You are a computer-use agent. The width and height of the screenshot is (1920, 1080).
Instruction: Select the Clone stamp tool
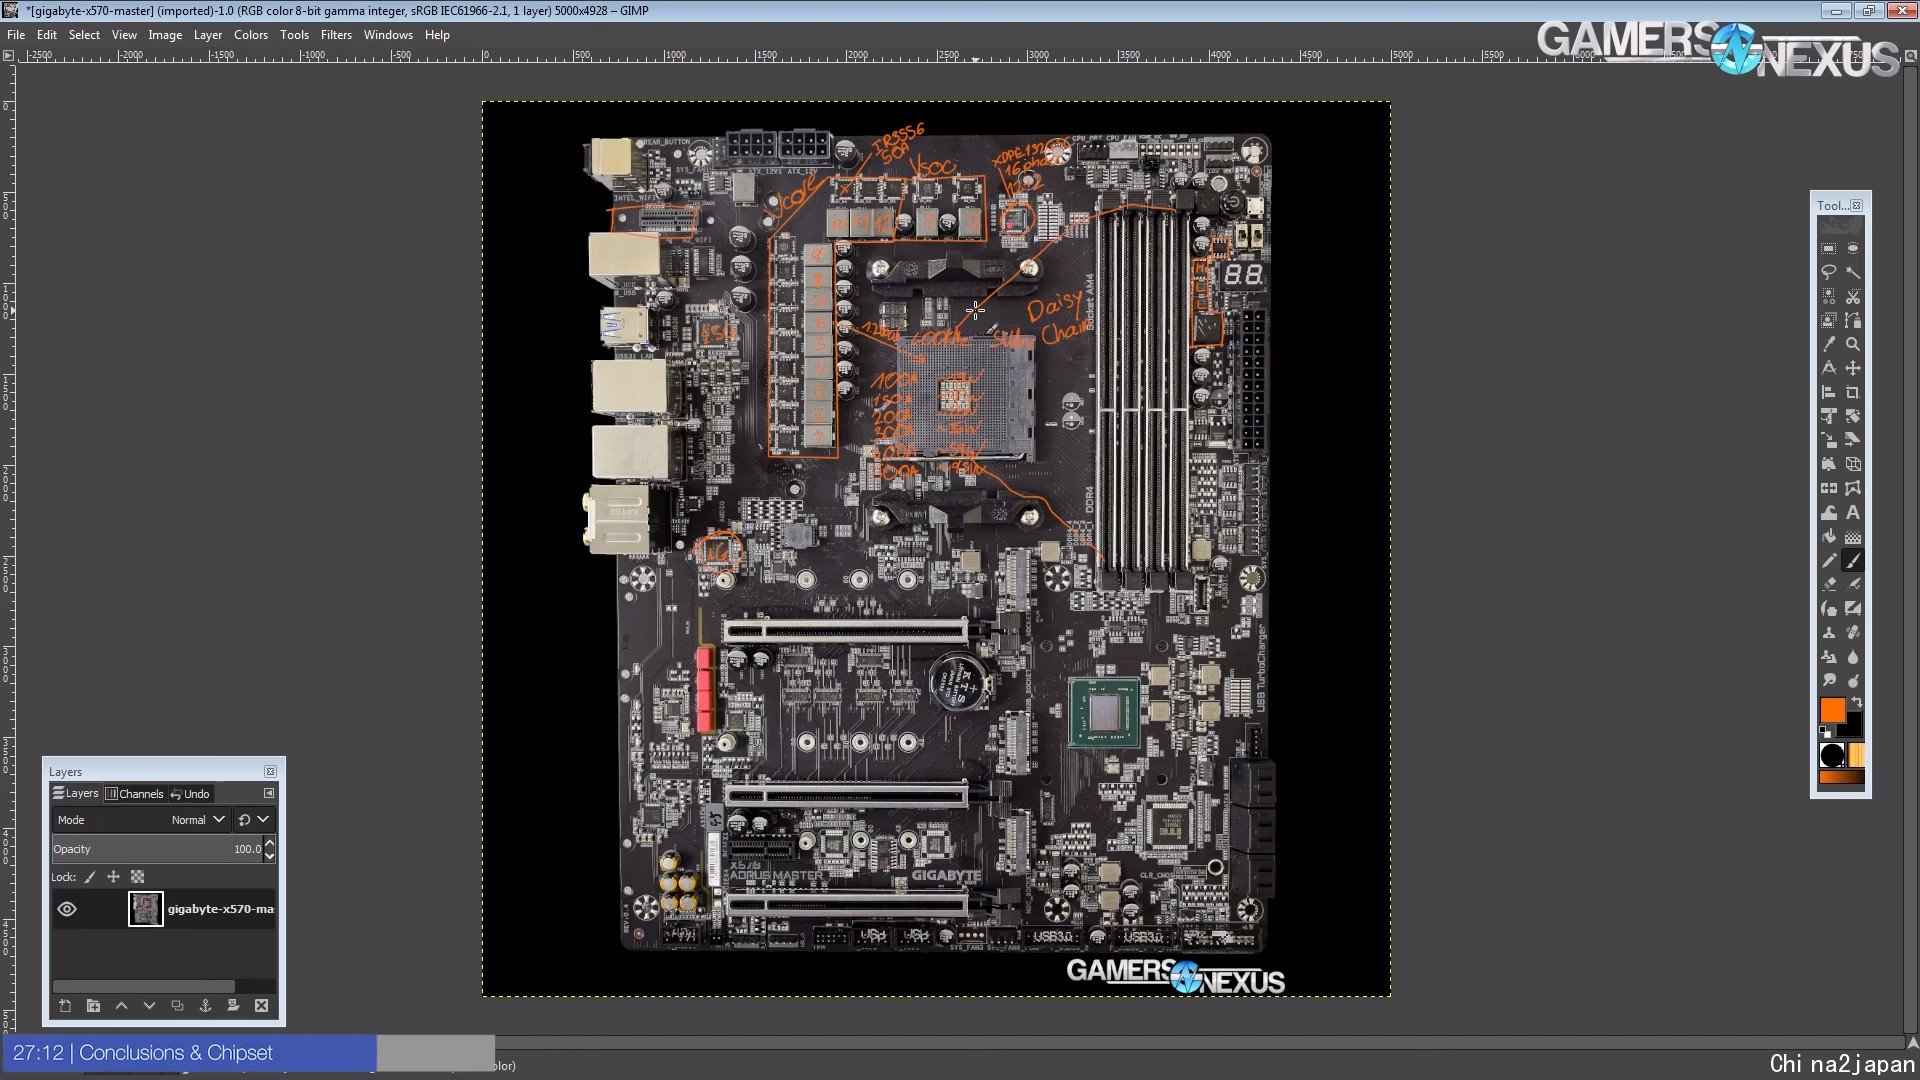click(x=1829, y=632)
